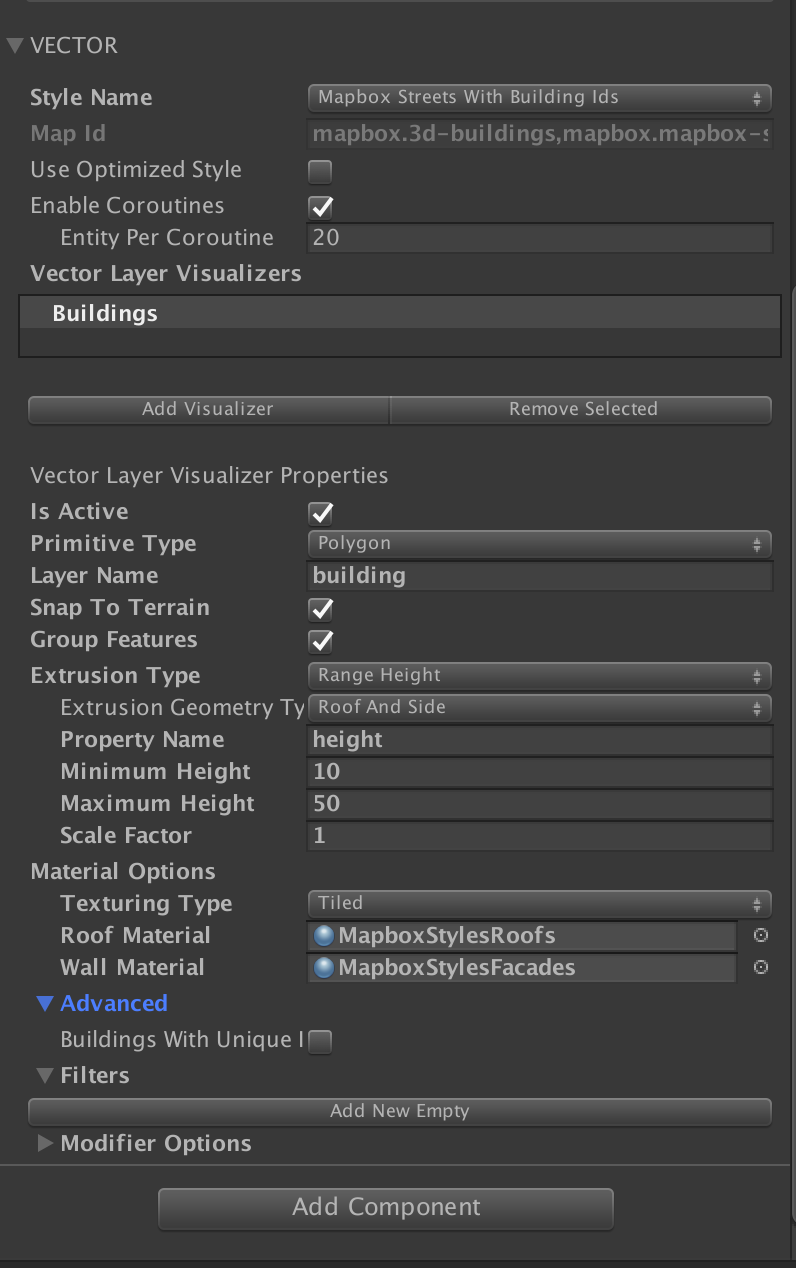796x1268 pixels.
Task: Enable Use Optimized Style checkbox
Action: (320, 171)
